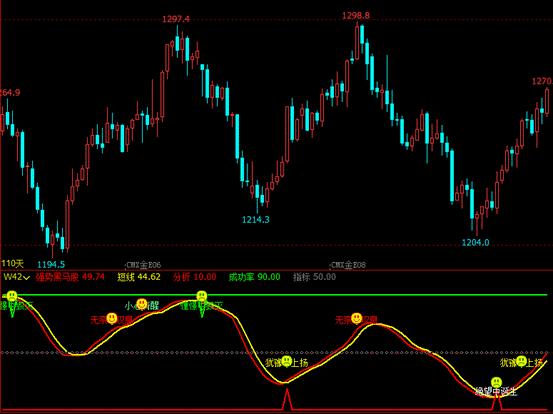Click the CMX金E06 contract marker

click(x=143, y=265)
